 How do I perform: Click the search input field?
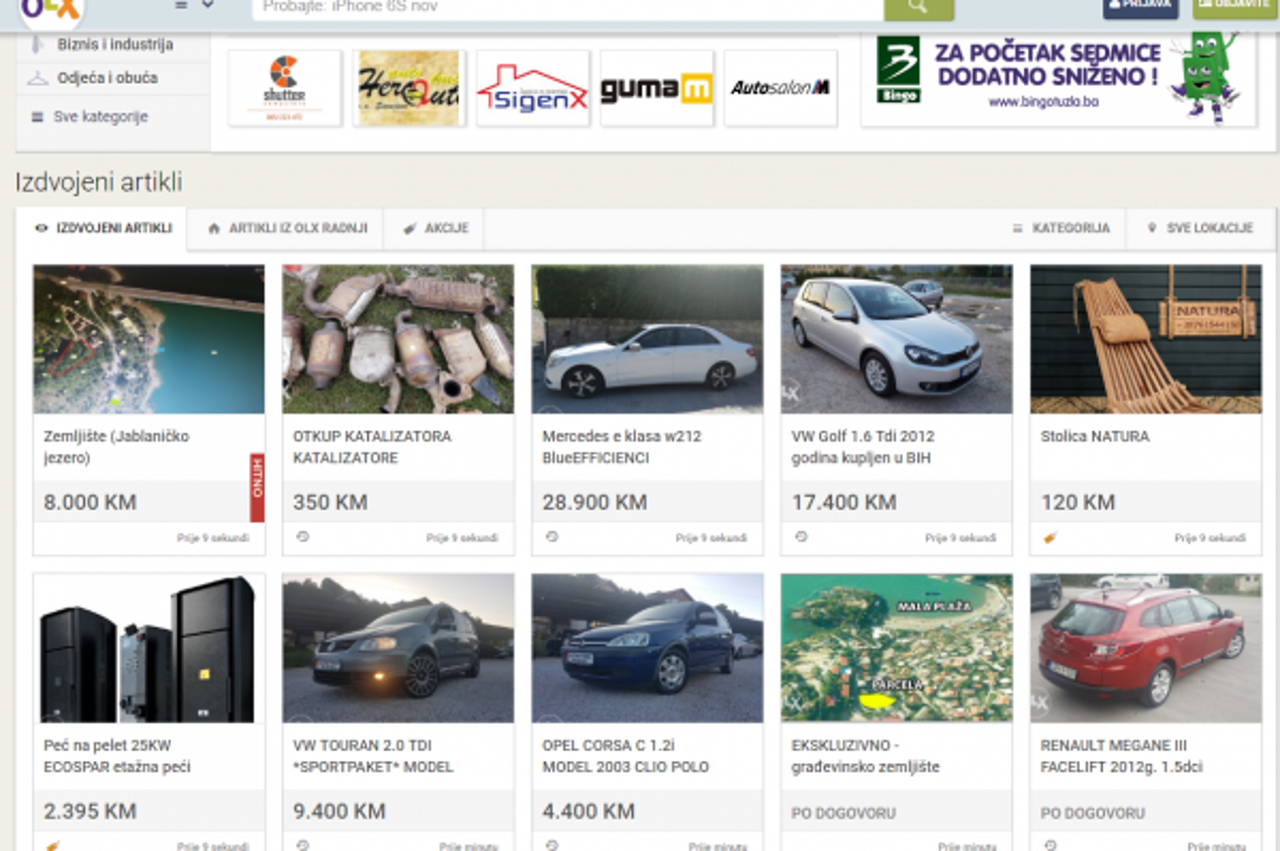(x=567, y=7)
